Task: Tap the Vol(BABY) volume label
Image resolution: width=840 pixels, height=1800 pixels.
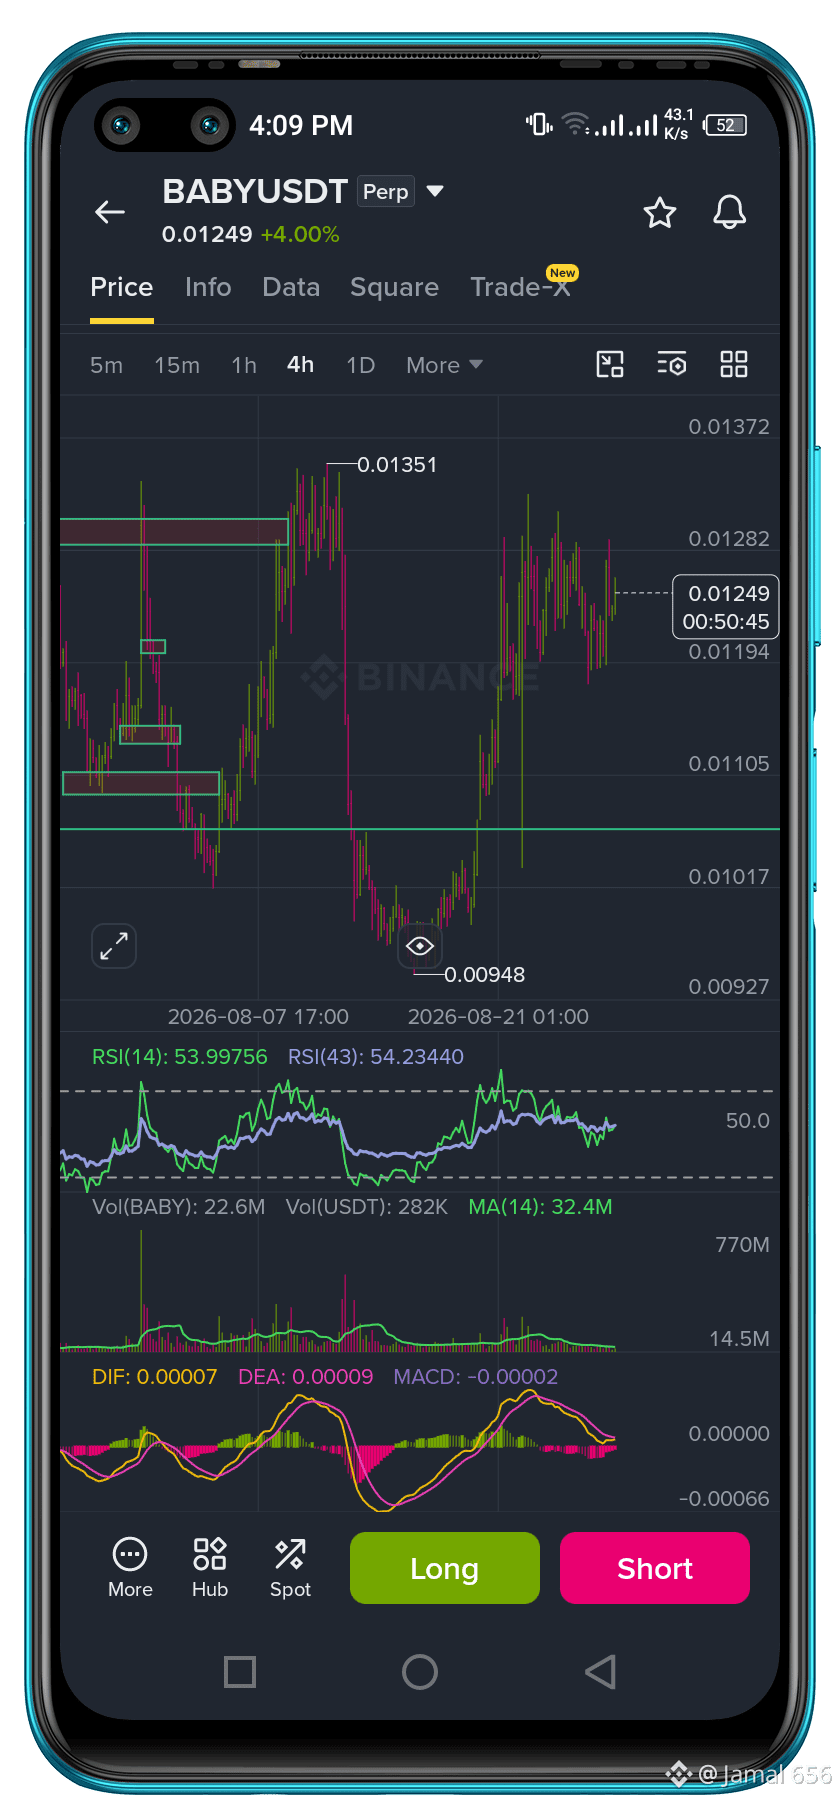Action: pos(179,1207)
